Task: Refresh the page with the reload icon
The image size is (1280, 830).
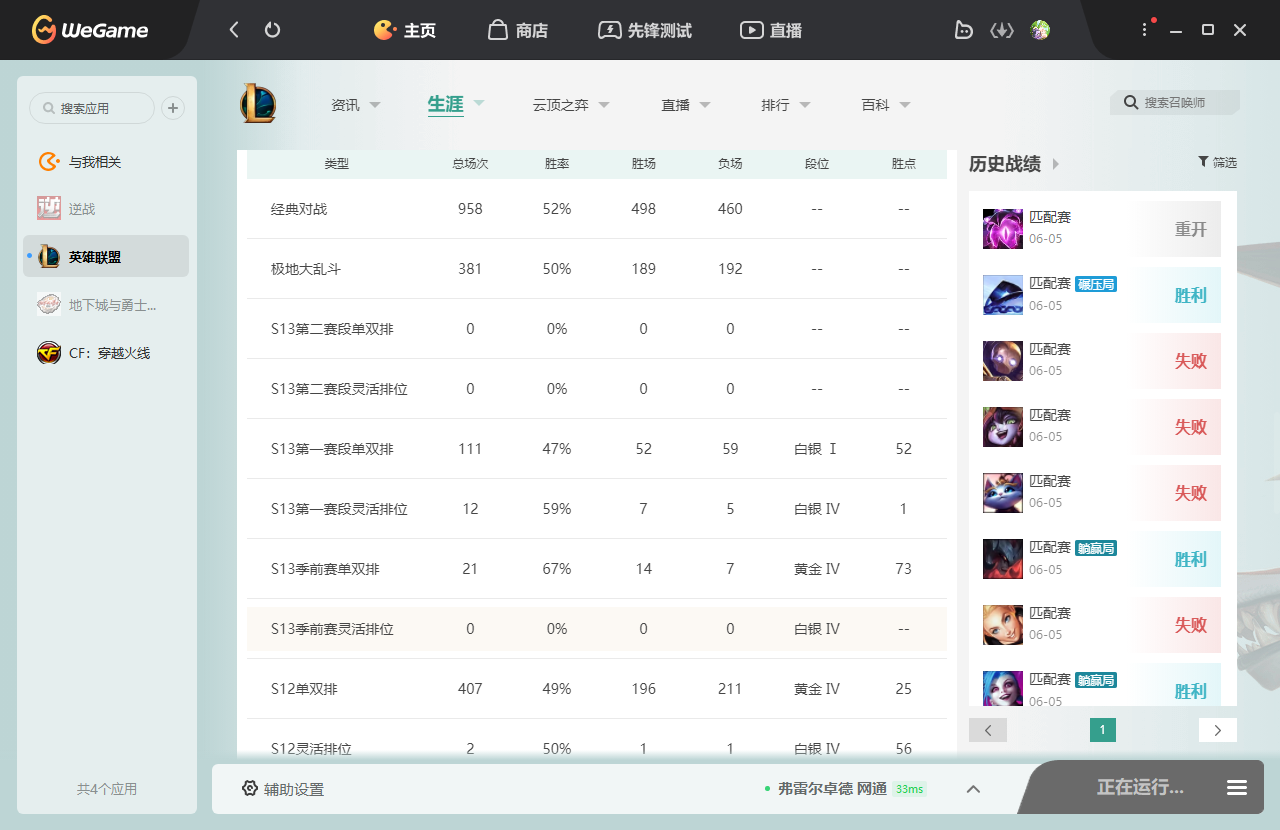Action: [x=272, y=30]
